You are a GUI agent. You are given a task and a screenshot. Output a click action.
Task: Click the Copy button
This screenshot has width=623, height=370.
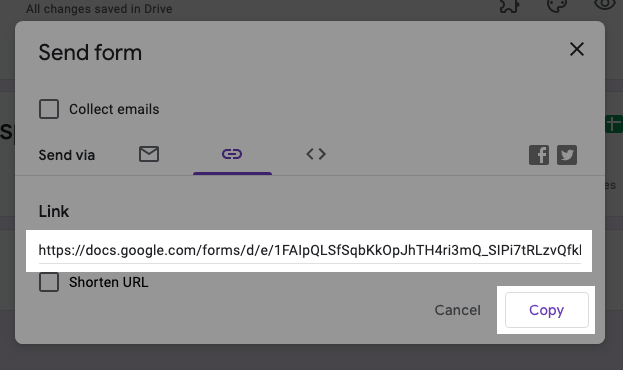point(546,310)
